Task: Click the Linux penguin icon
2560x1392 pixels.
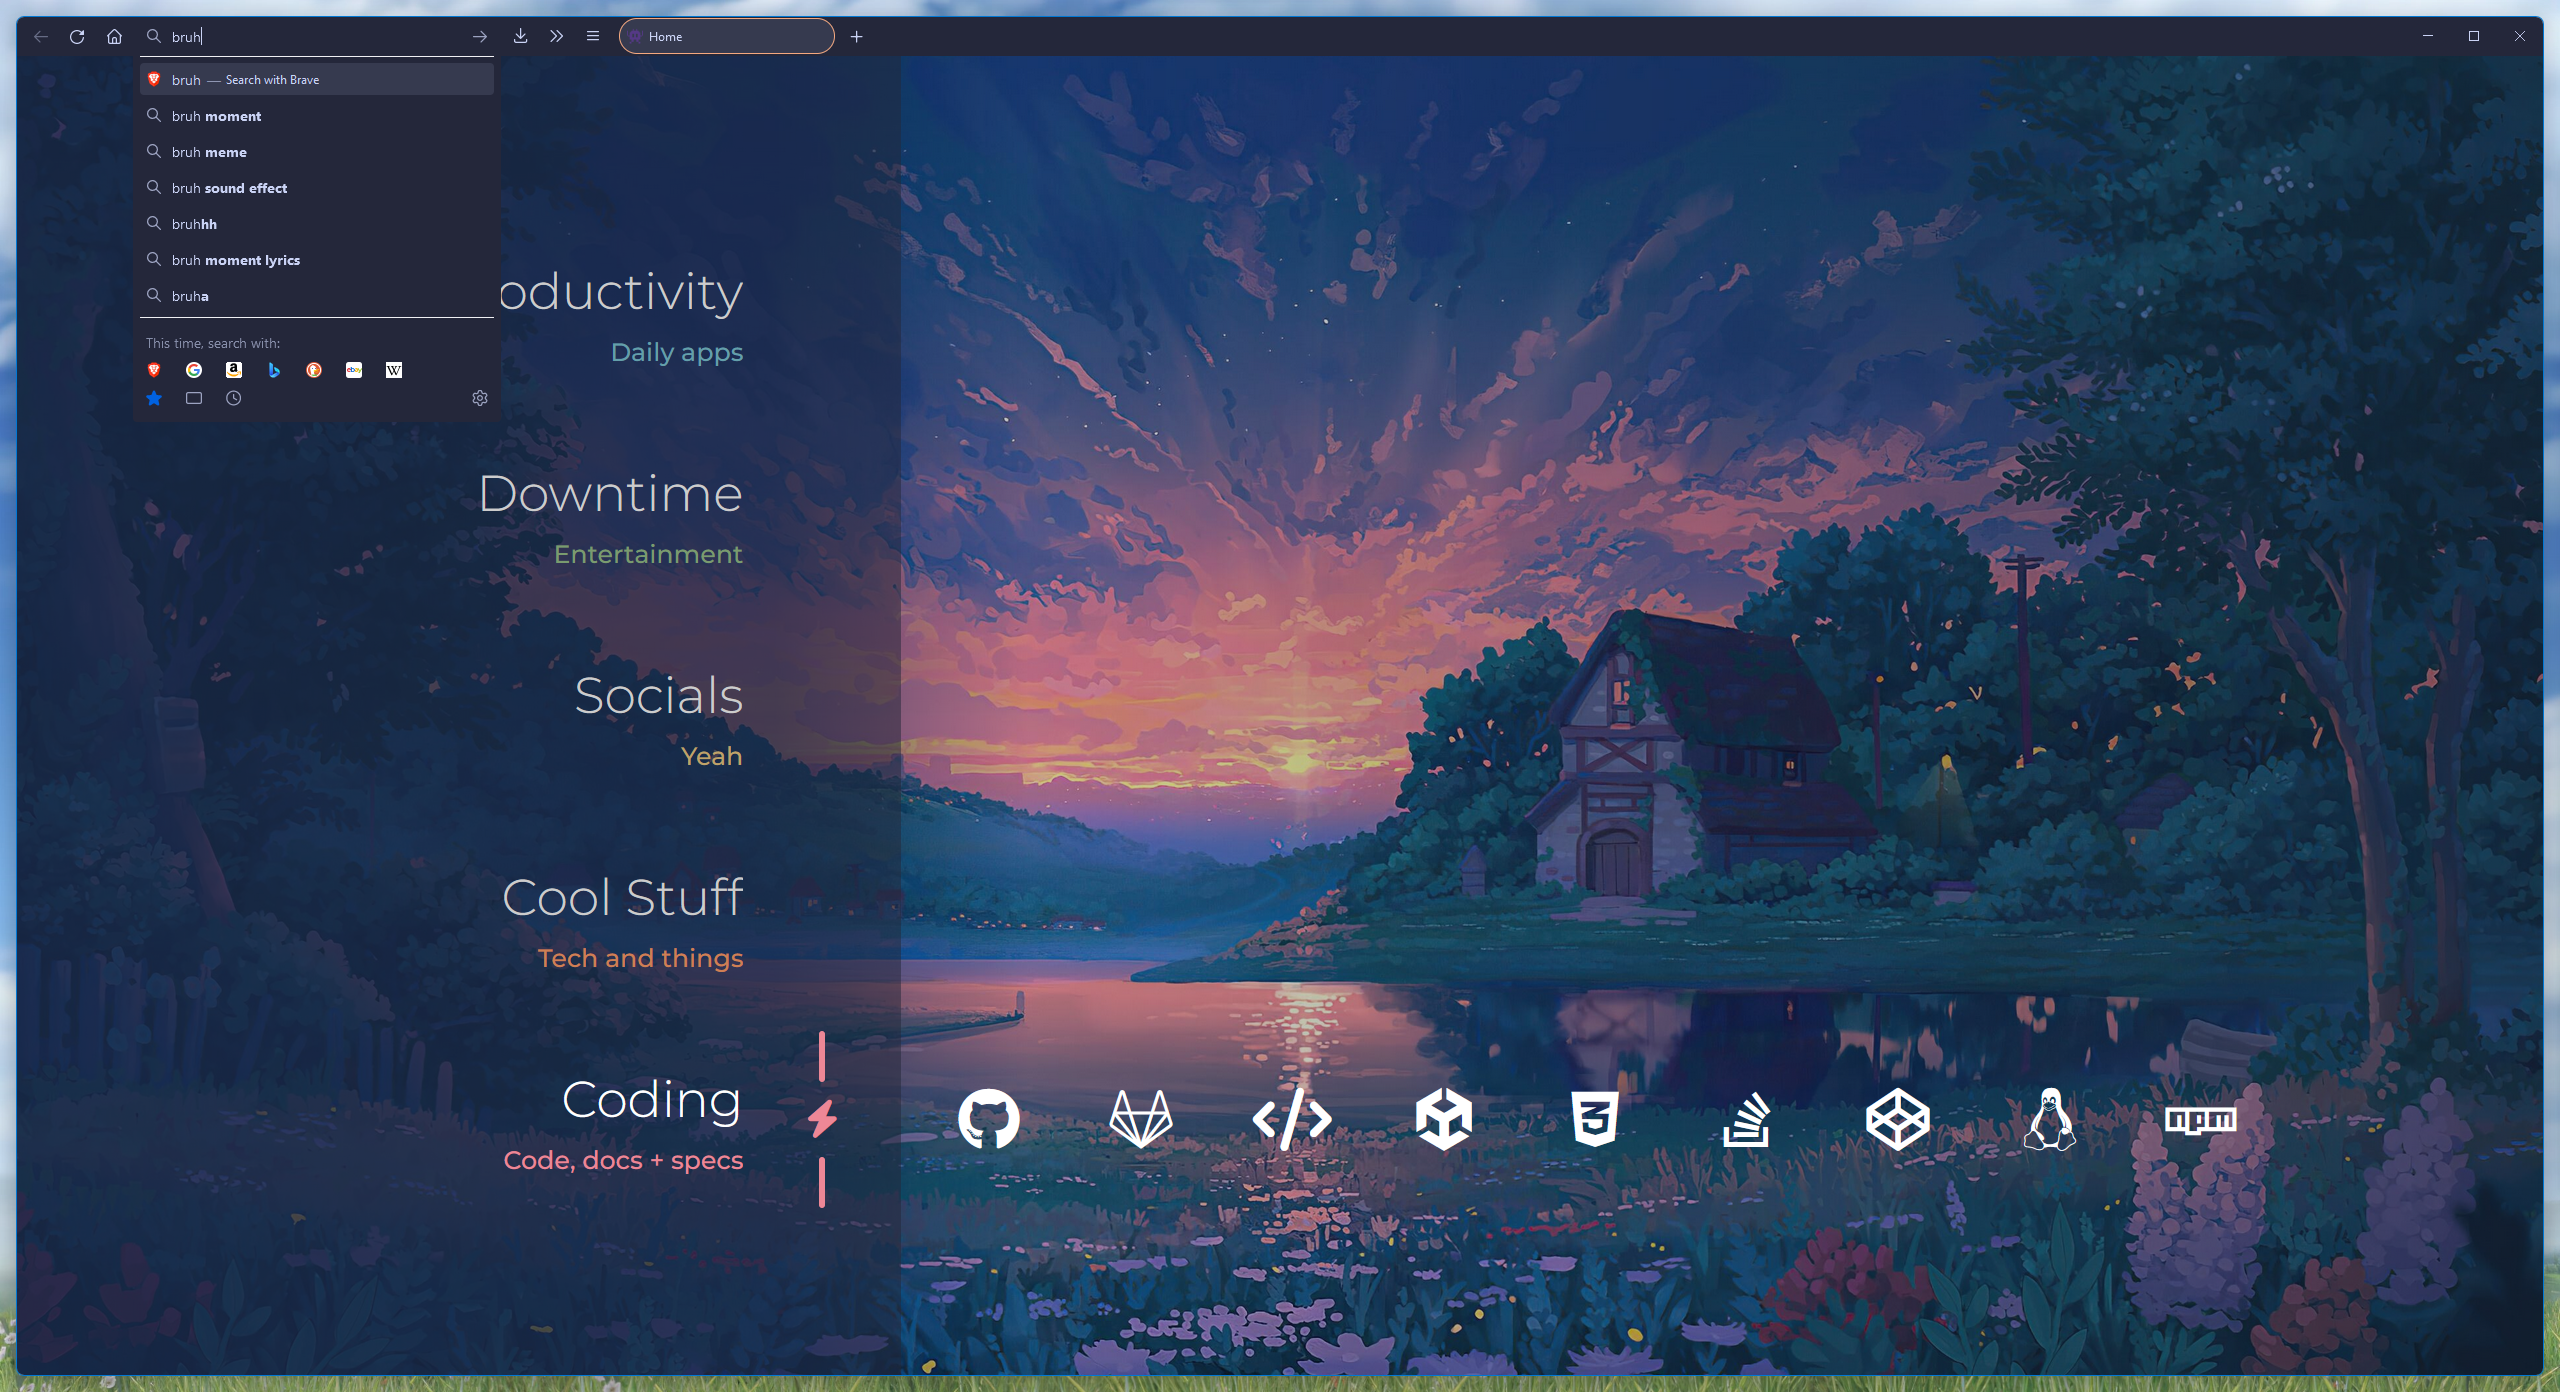Action: (x=2049, y=1118)
